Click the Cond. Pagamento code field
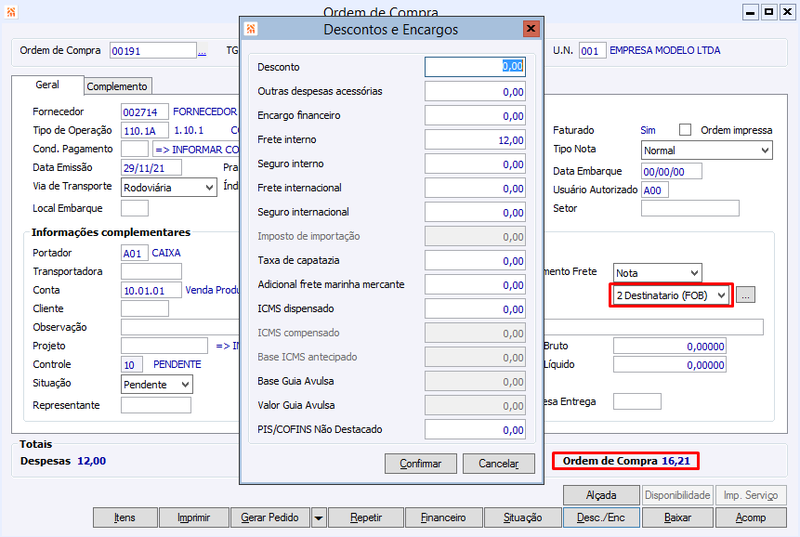 pos(135,149)
